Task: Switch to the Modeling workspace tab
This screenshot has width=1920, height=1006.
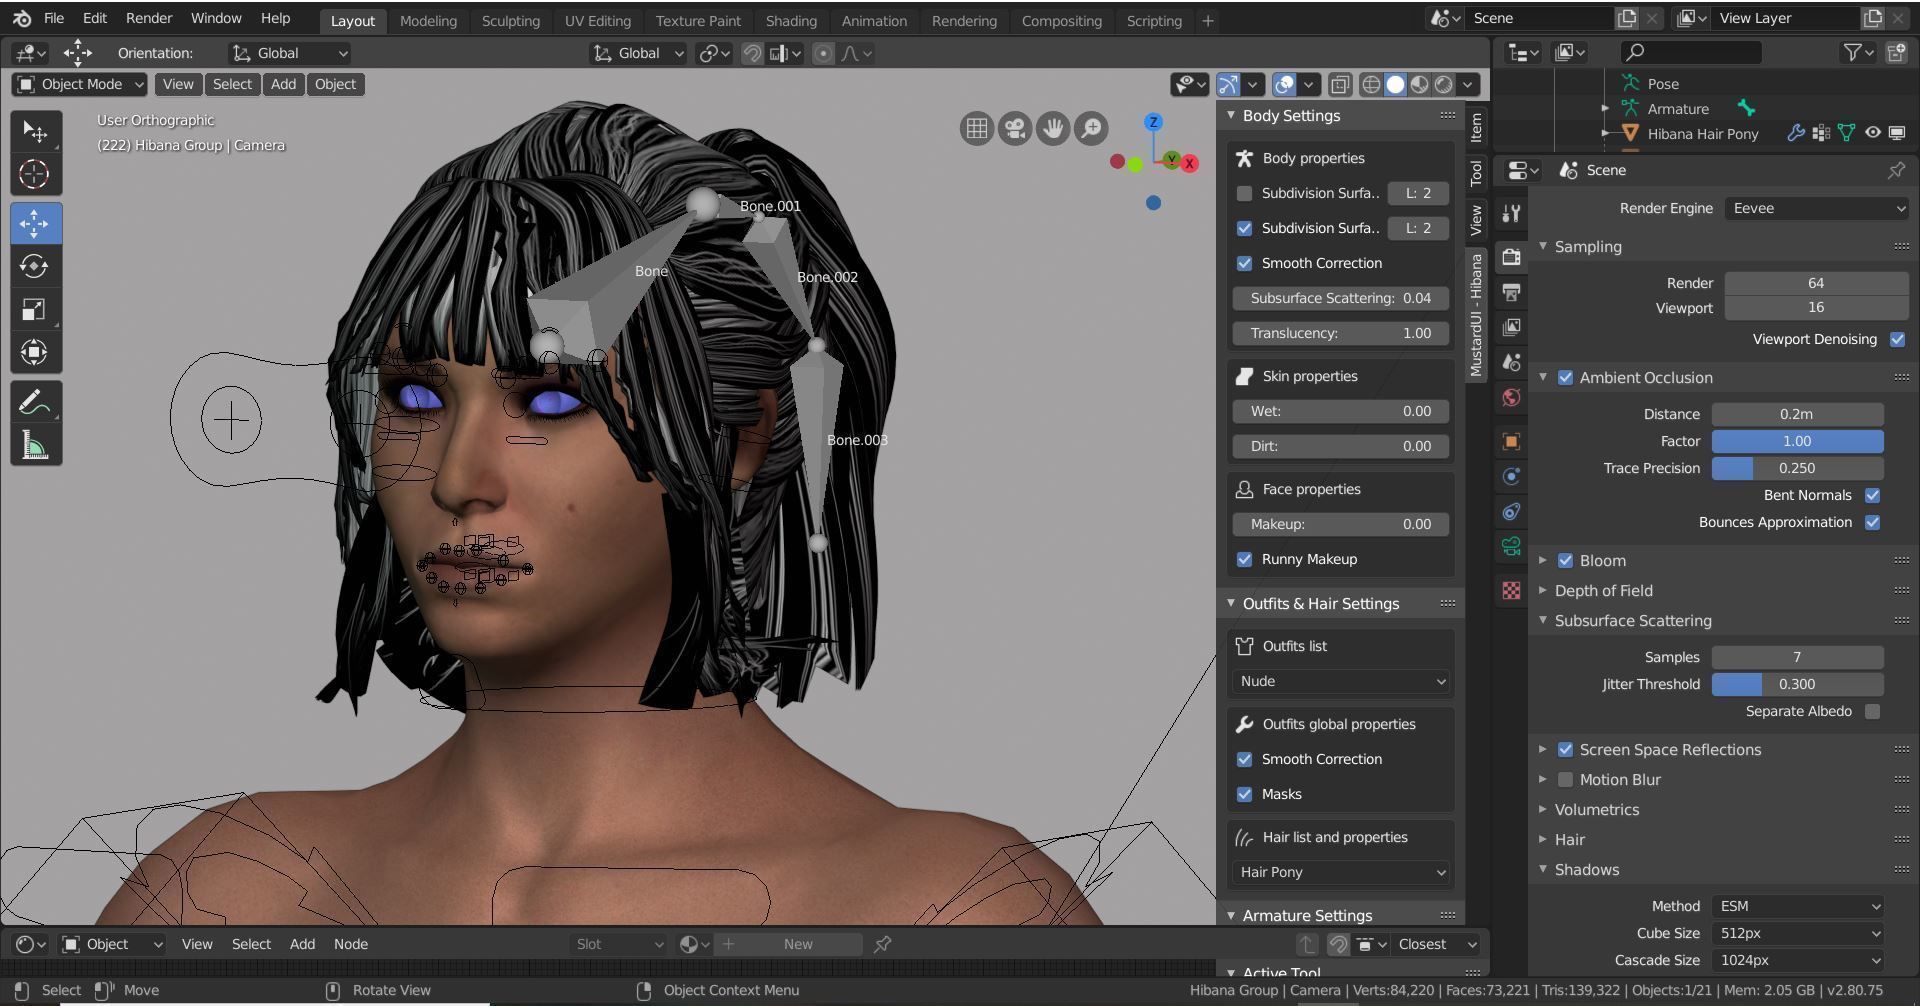Action: (x=428, y=20)
